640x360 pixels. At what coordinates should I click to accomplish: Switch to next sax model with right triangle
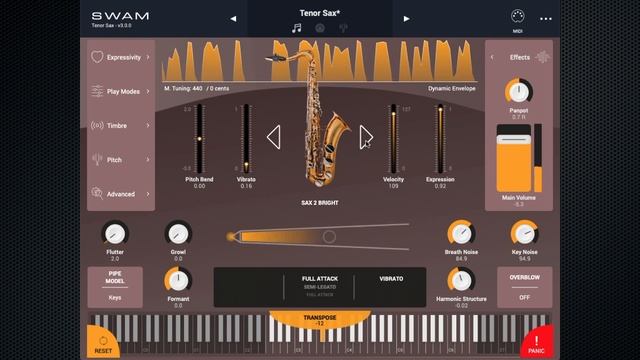pyautogui.click(x=366, y=137)
